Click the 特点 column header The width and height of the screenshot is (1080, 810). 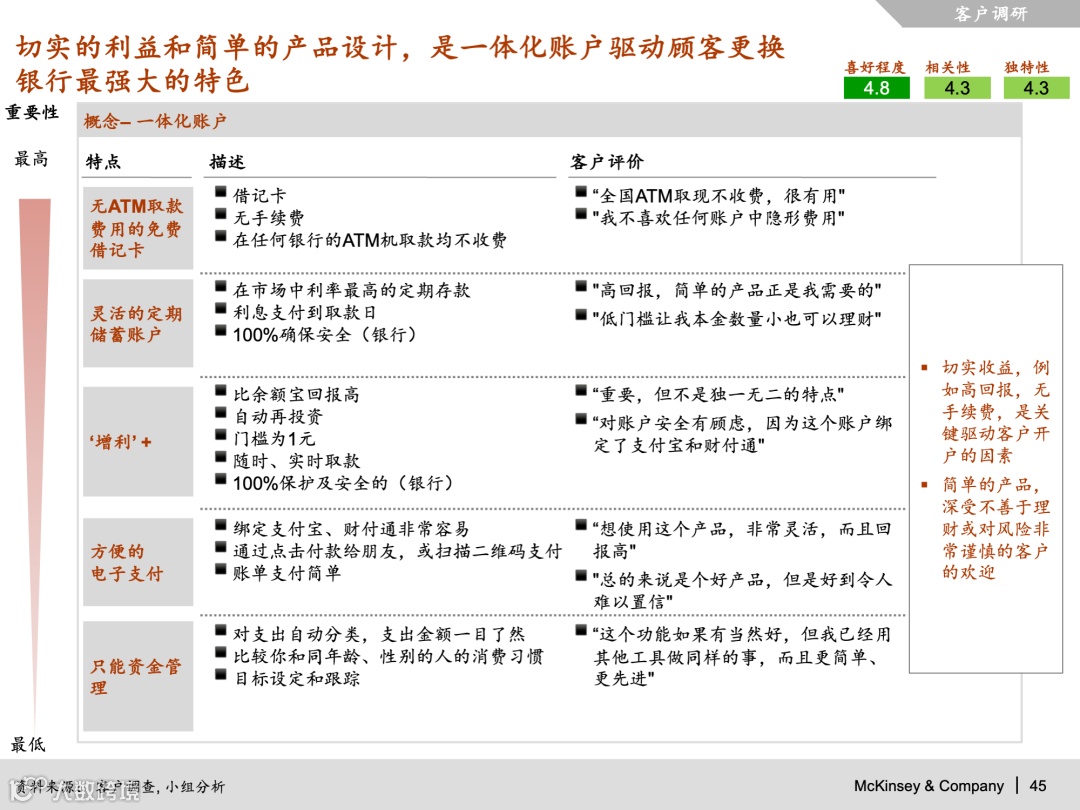(x=103, y=162)
